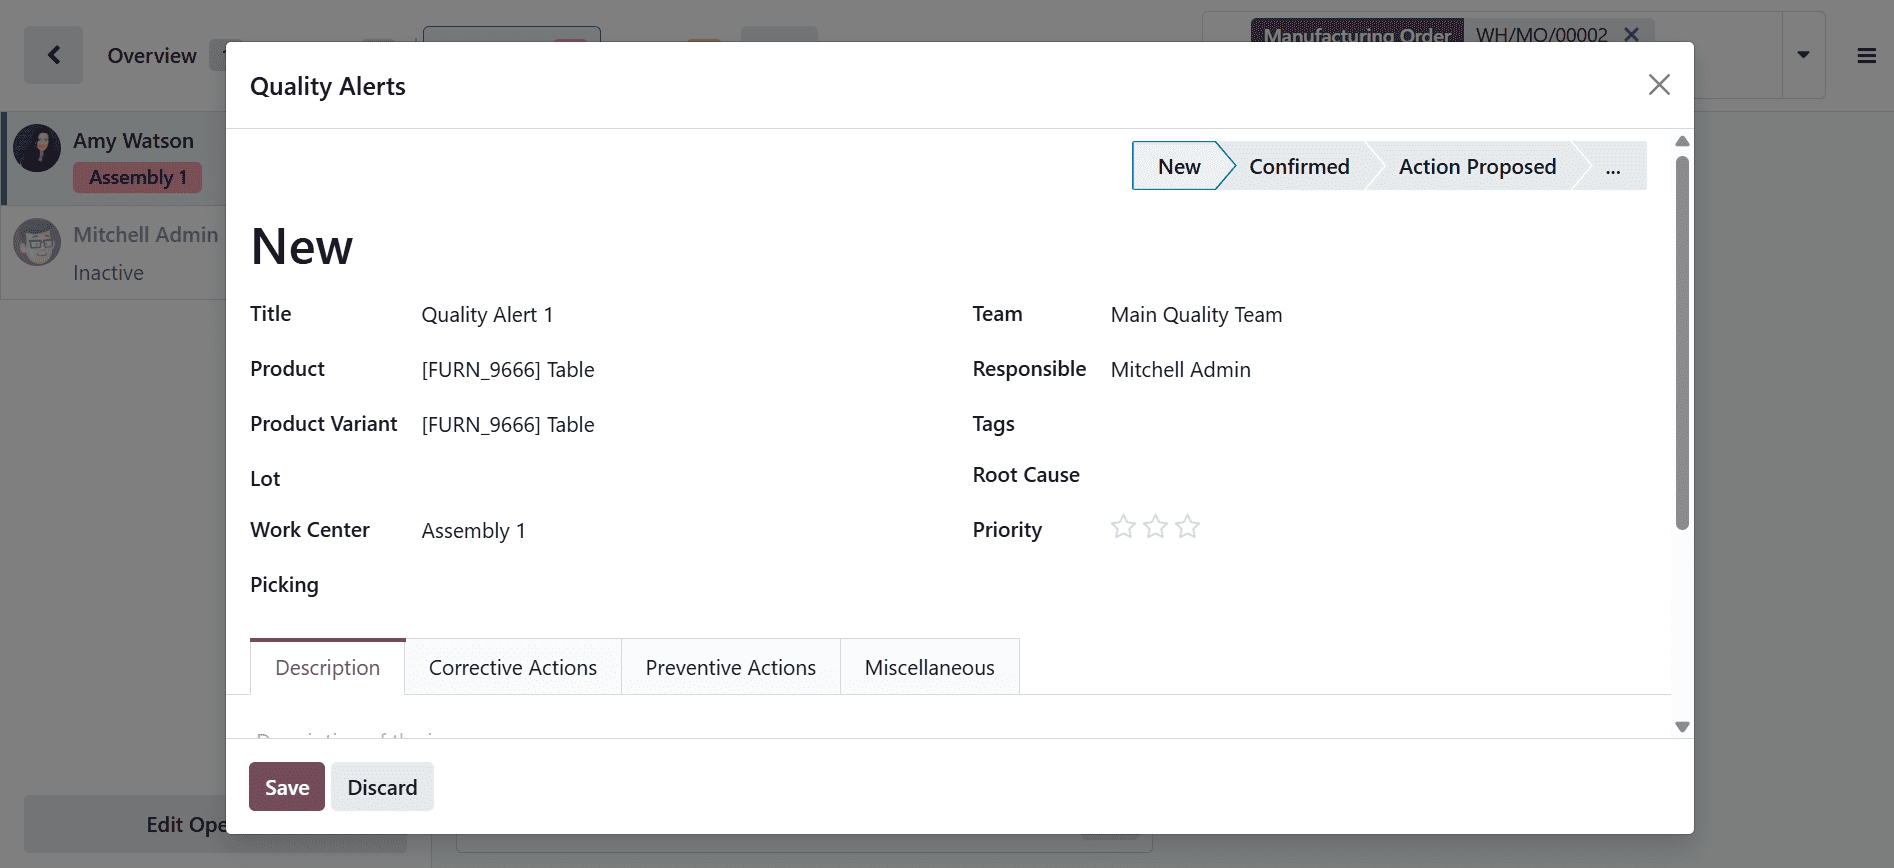This screenshot has width=1894, height=868.
Task: Remove the WH/MO/00002 filter tag
Action: pos(1631,34)
